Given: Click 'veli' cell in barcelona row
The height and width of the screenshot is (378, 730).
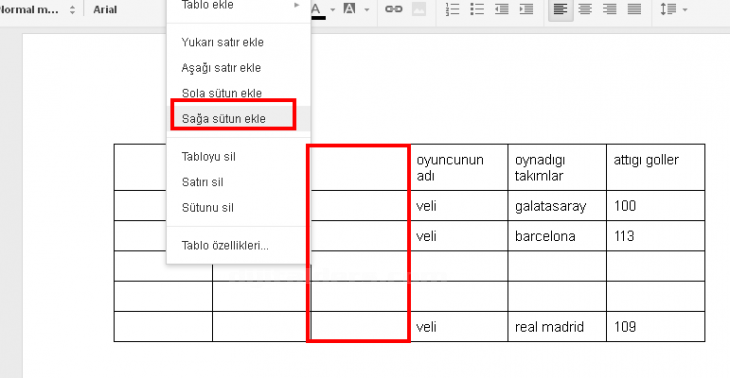Looking at the screenshot, I should tap(459, 236).
